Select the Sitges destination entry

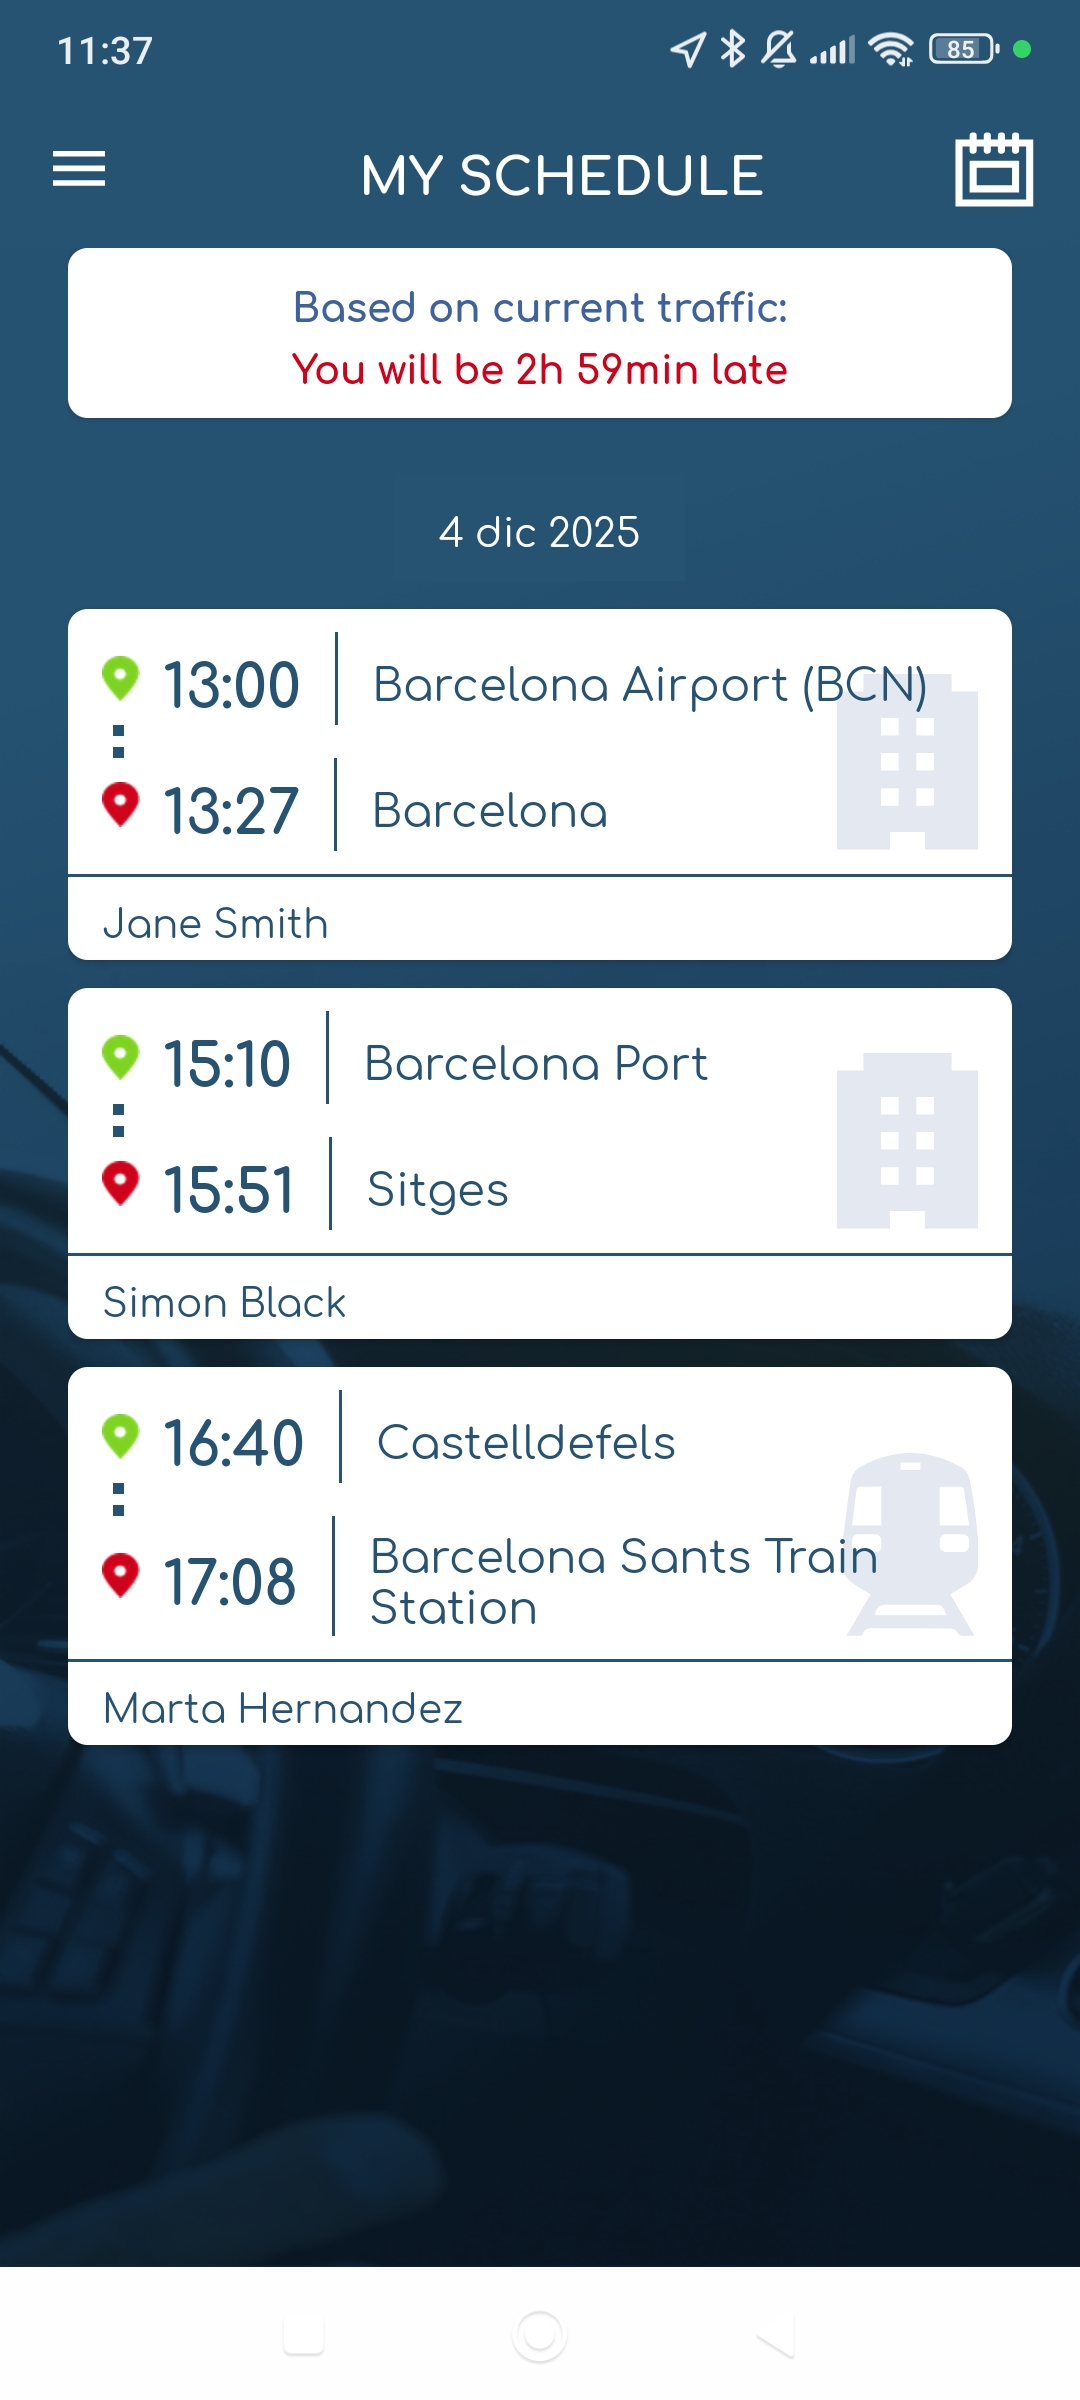pos(438,1189)
